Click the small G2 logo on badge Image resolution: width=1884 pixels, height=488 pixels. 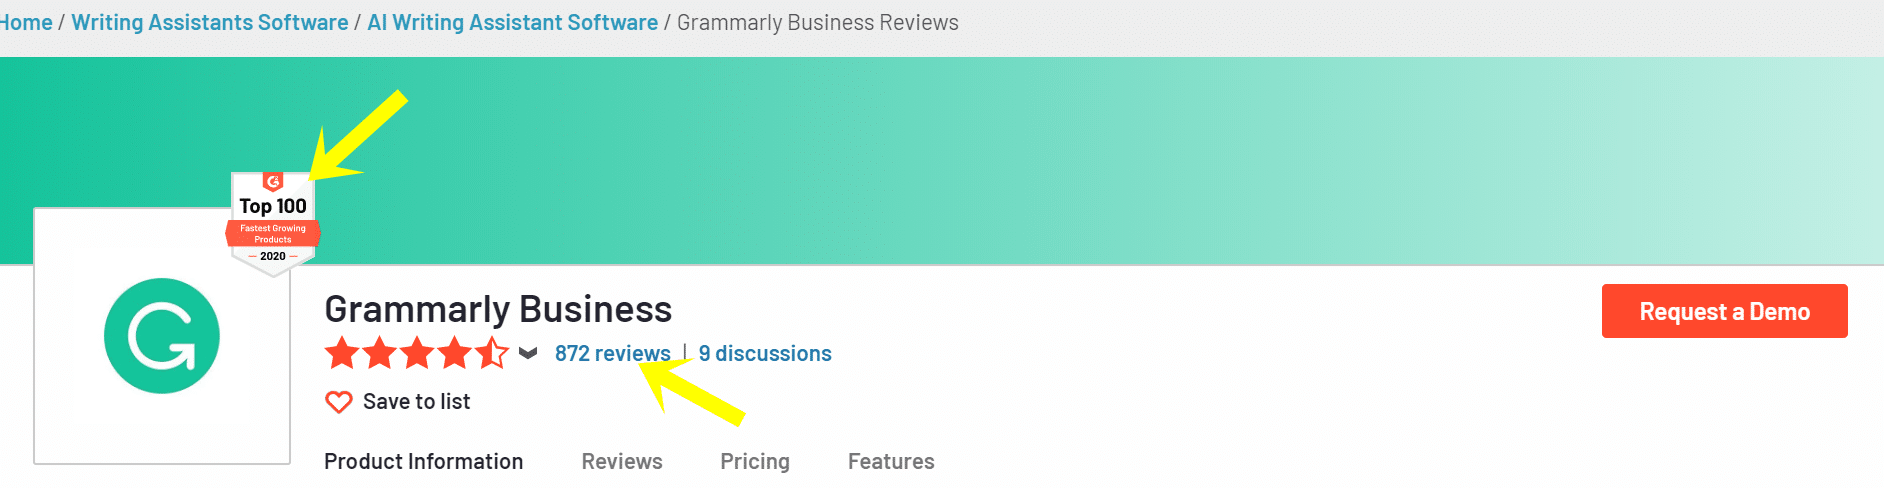point(273,181)
